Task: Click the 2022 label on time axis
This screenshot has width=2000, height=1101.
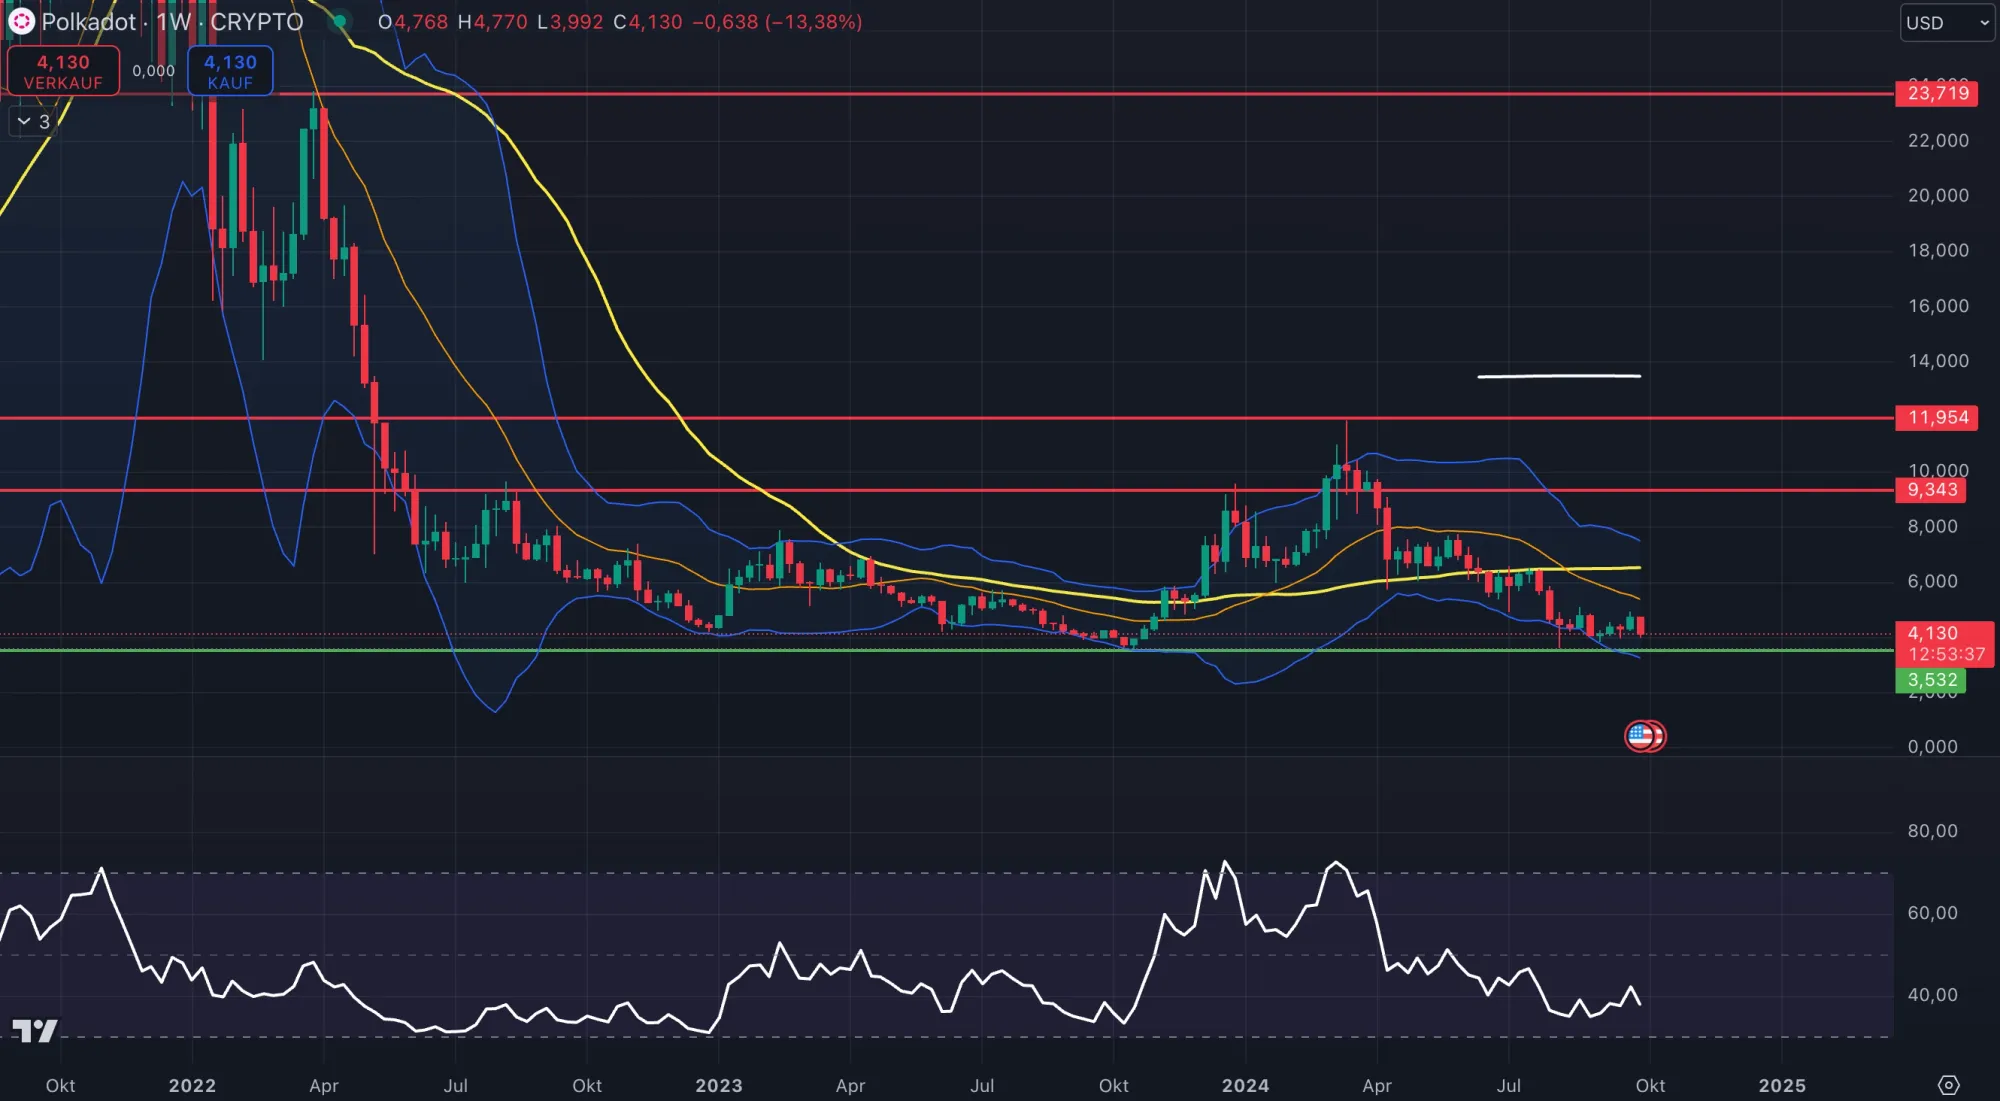Action: pos(192,1085)
